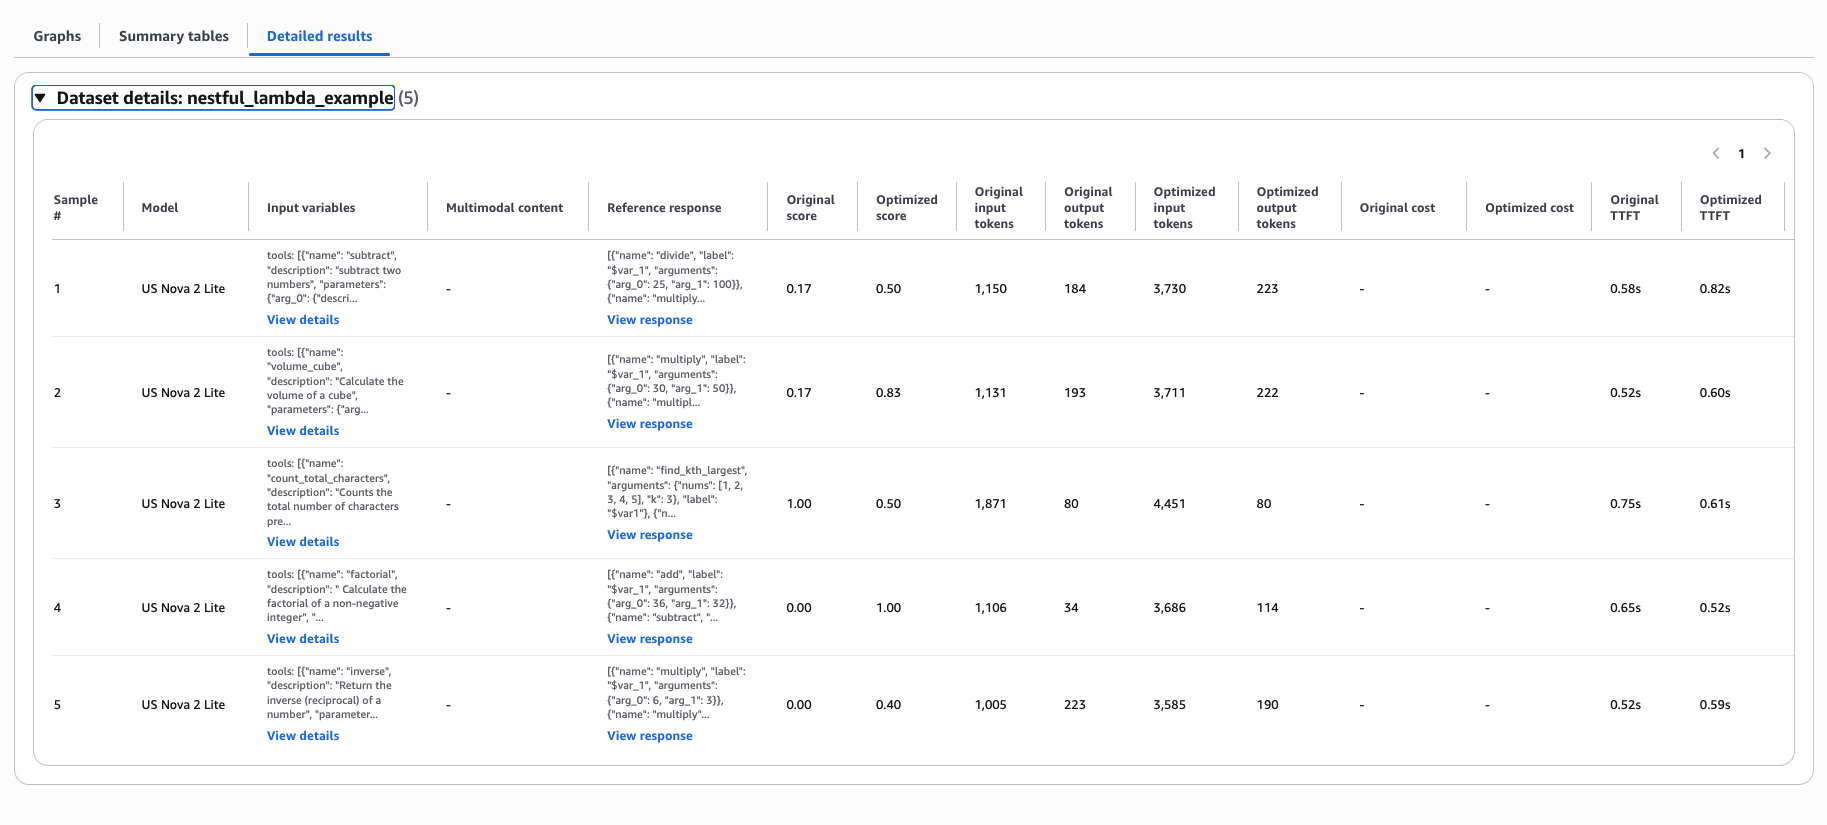
Task: Go to previous page with left chevron
Action: [x=1716, y=153]
